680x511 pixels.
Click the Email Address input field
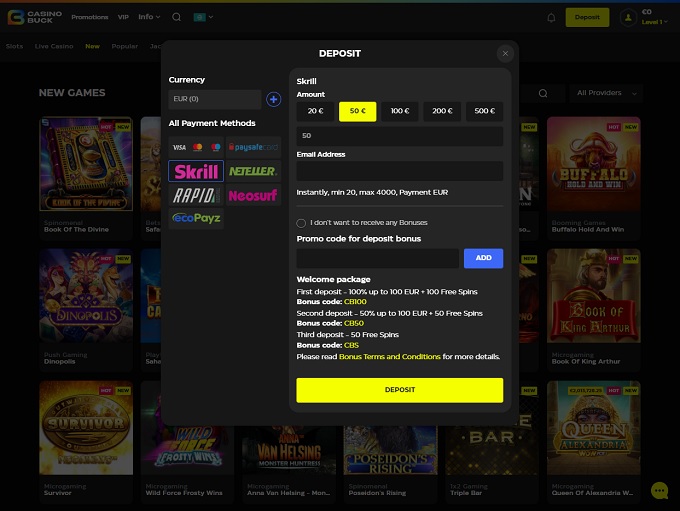pos(399,171)
